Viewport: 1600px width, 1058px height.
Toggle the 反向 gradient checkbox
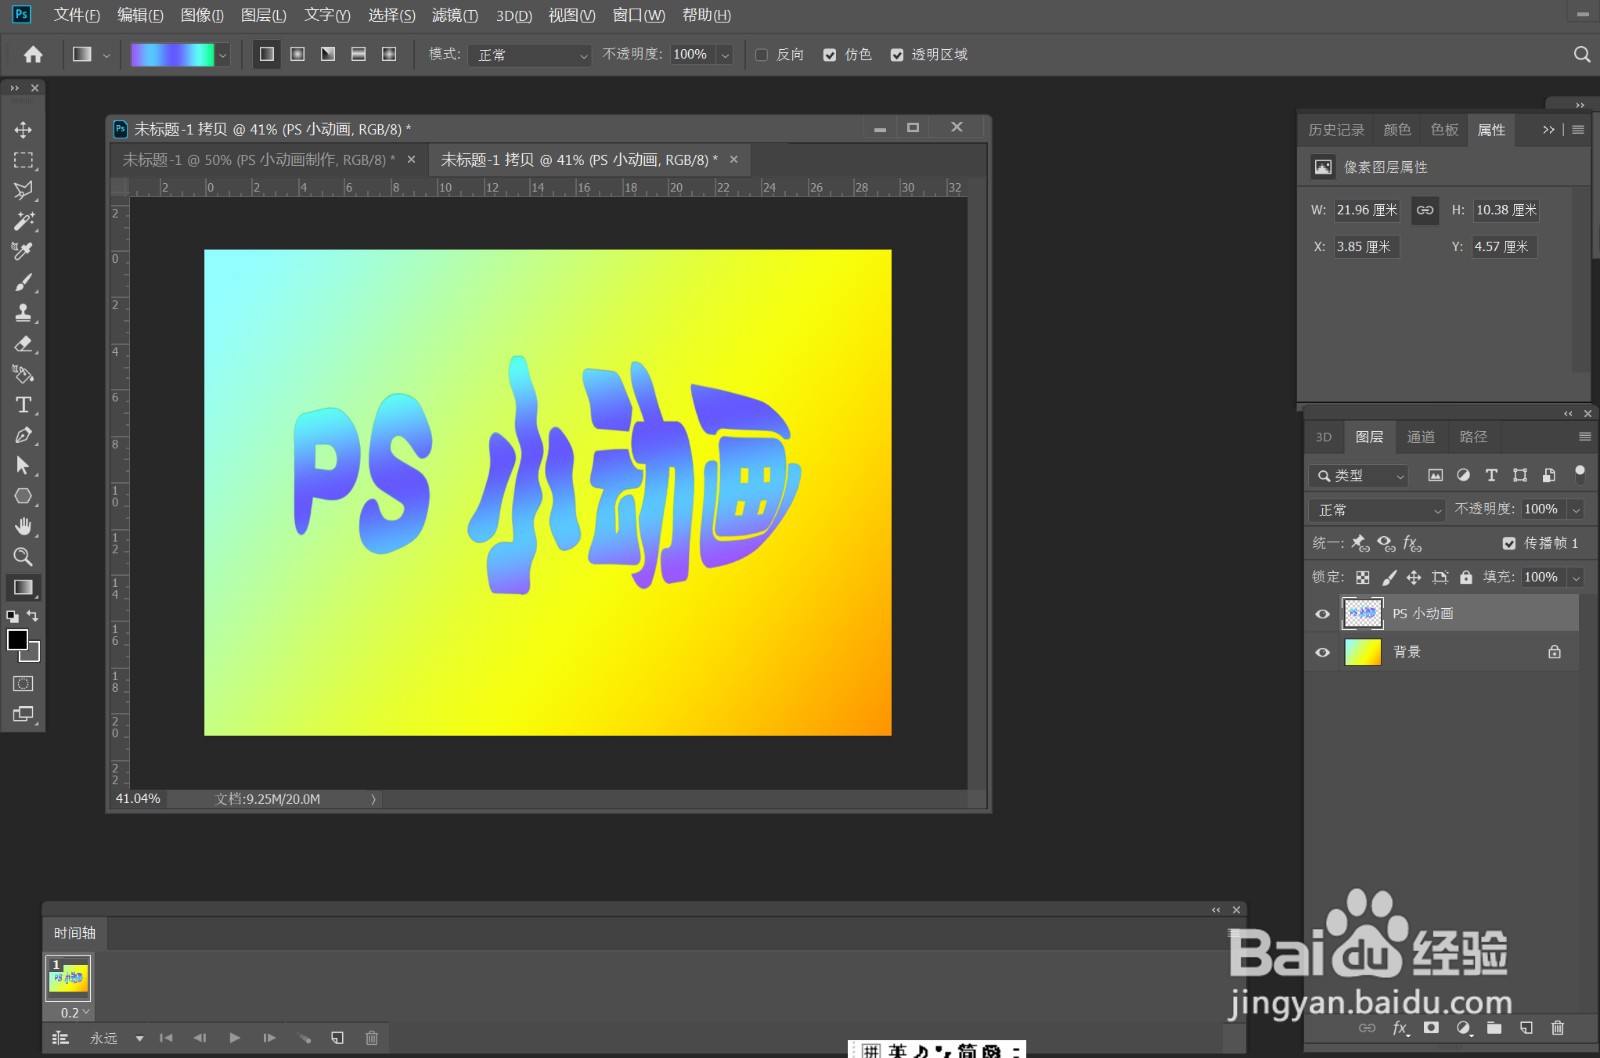[762, 55]
